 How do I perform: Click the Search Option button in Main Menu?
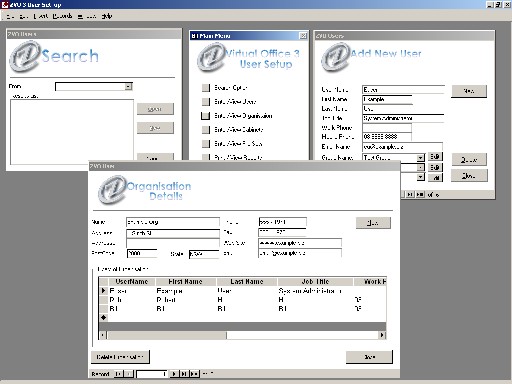(x=206, y=88)
